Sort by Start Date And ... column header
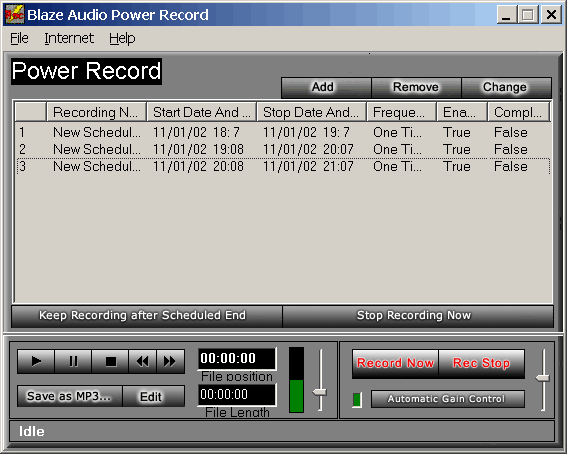Viewport: 567px width, 454px height. pos(201,112)
